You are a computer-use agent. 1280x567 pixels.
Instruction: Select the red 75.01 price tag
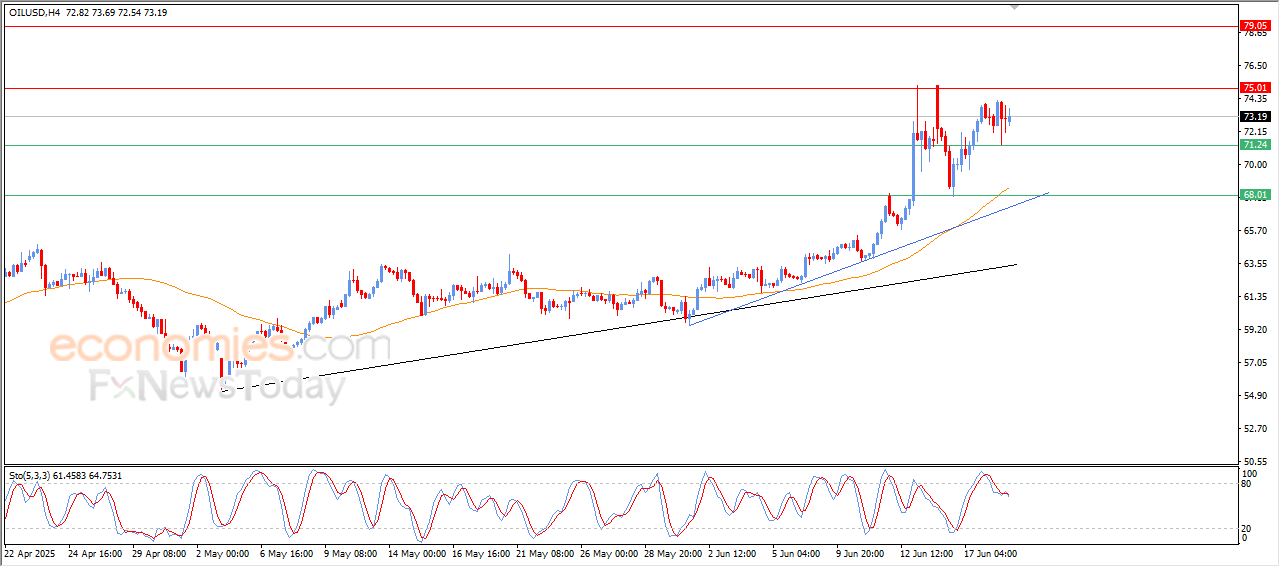[x=1254, y=88]
